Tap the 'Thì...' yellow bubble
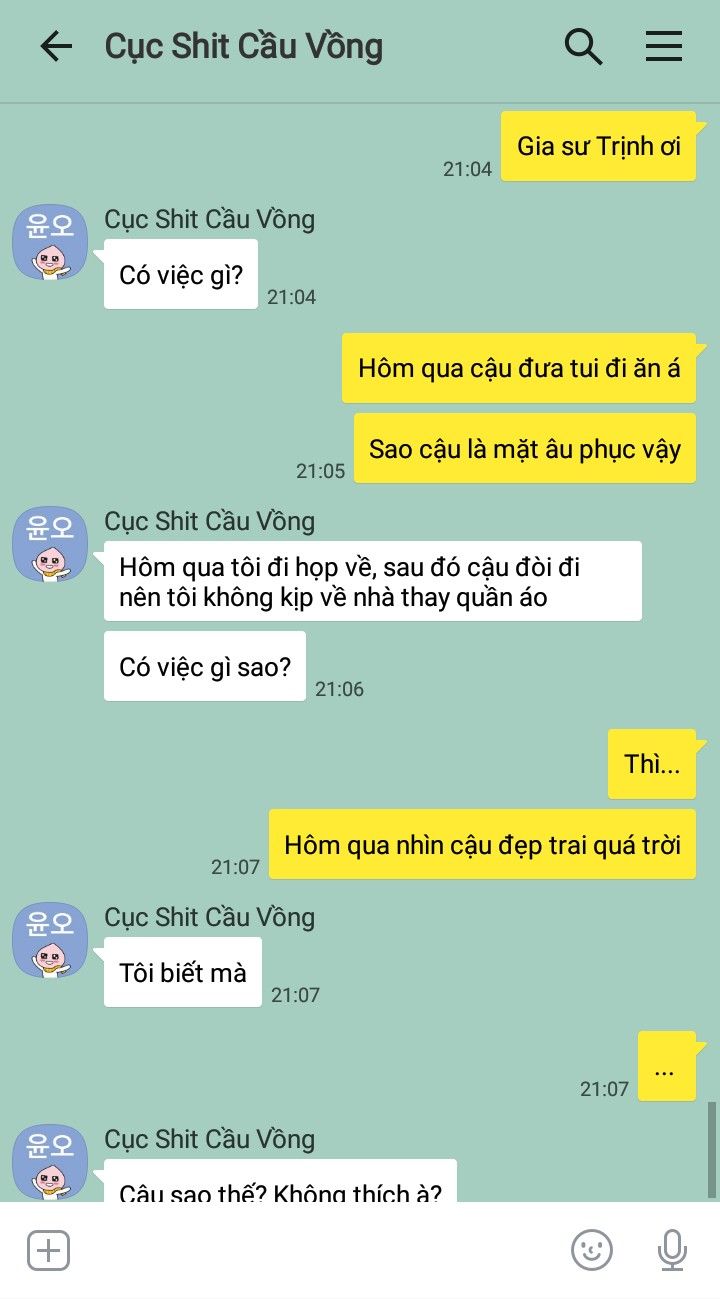This screenshot has width=720, height=1299. pyautogui.click(x=652, y=764)
